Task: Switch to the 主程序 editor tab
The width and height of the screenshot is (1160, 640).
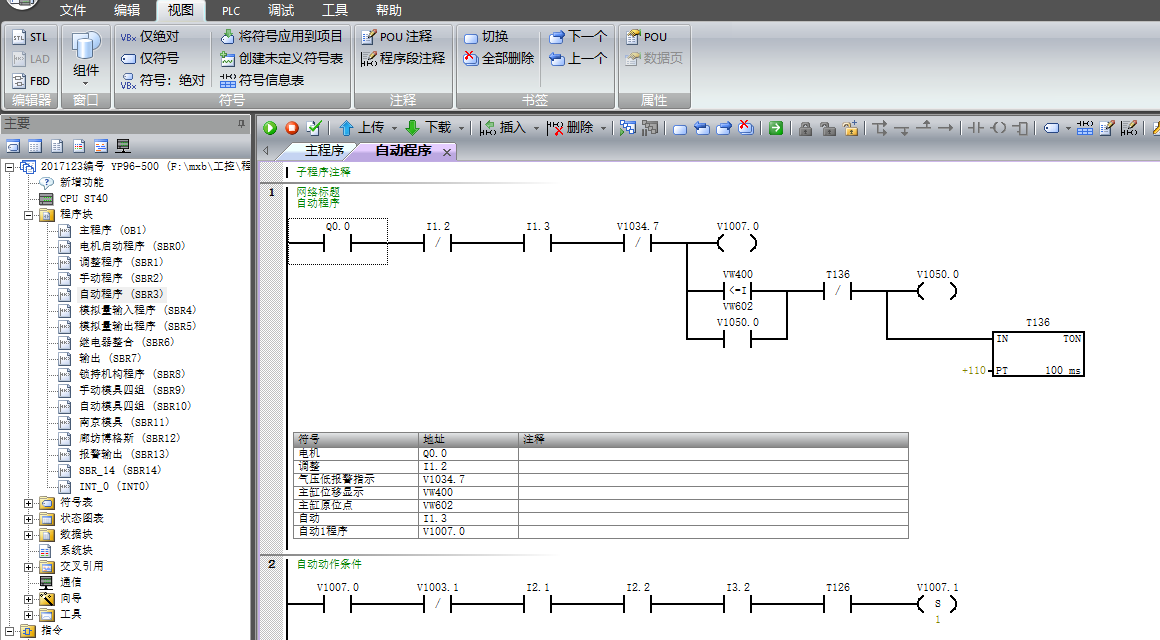Action: pyautogui.click(x=324, y=151)
